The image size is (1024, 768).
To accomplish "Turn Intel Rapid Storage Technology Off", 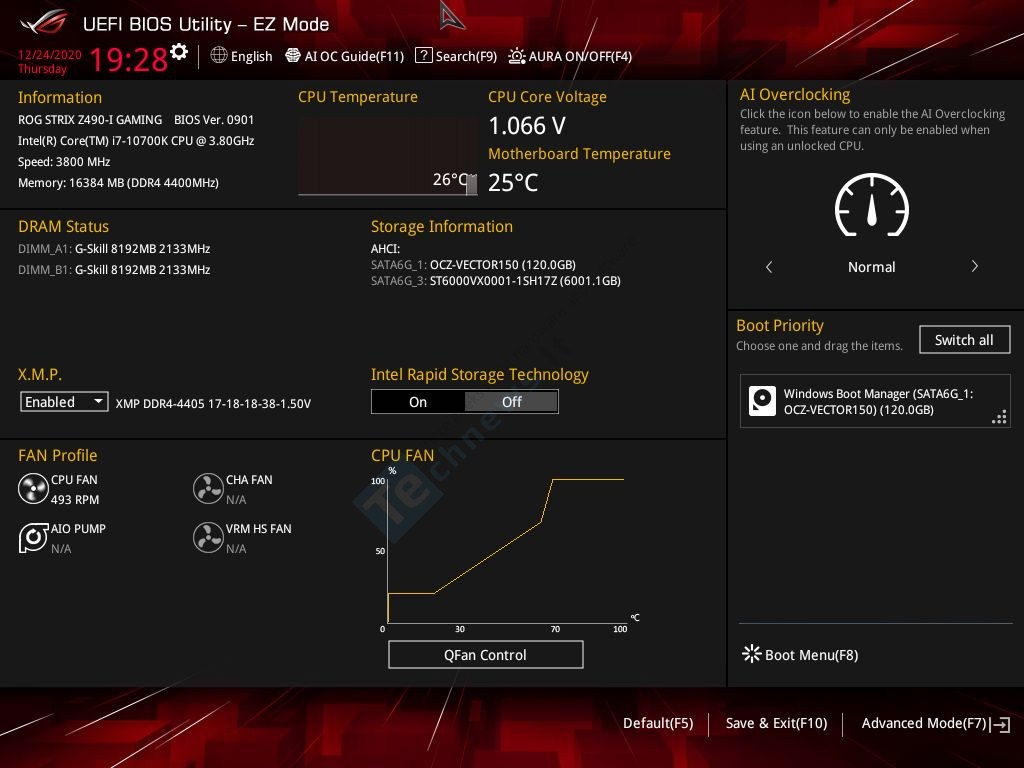I will click(x=511, y=402).
